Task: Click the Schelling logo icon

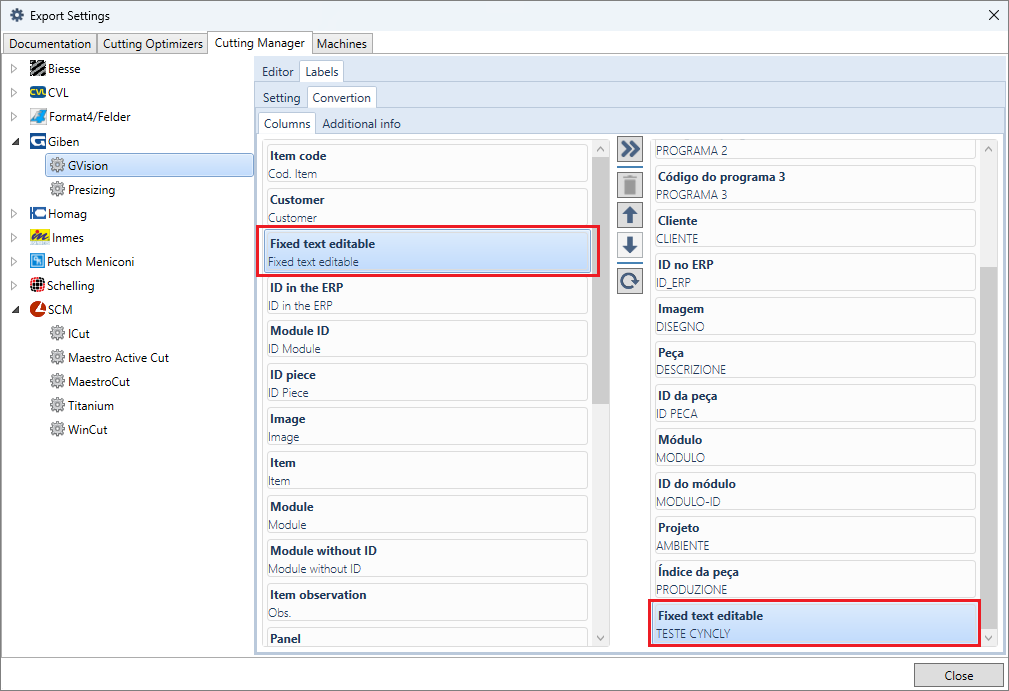Action: pyautogui.click(x=37, y=285)
